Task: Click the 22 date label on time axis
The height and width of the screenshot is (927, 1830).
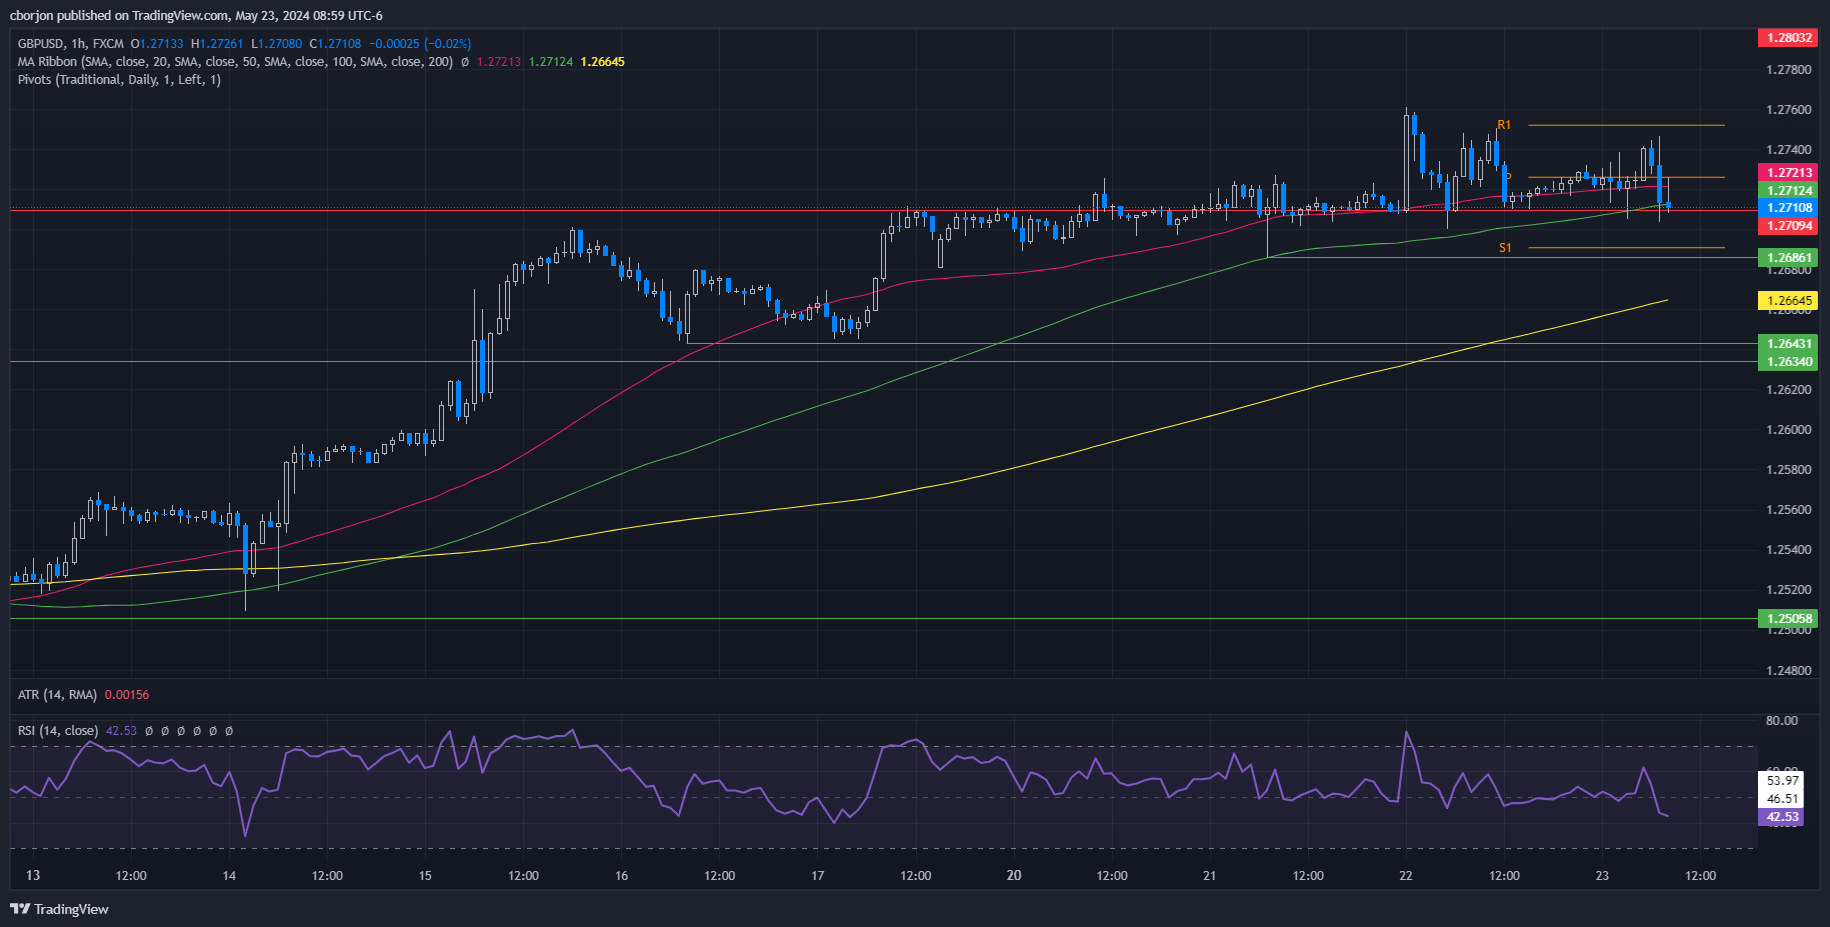Action: [x=1406, y=876]
